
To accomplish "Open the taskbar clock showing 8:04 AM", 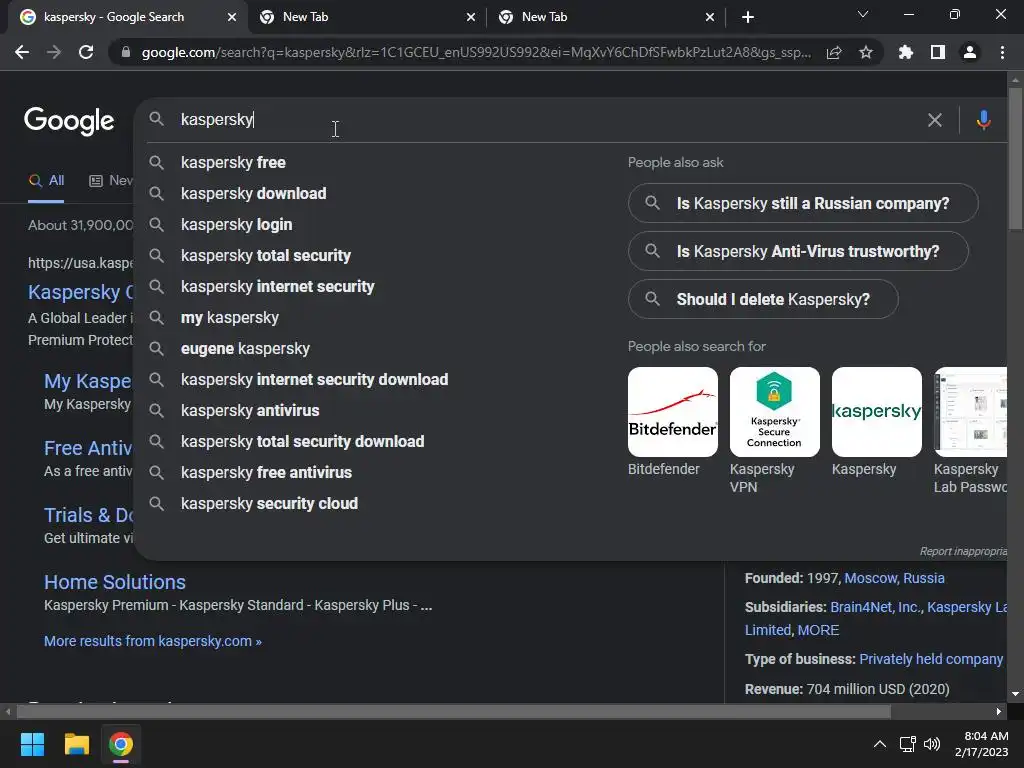I will click(982, 744).
